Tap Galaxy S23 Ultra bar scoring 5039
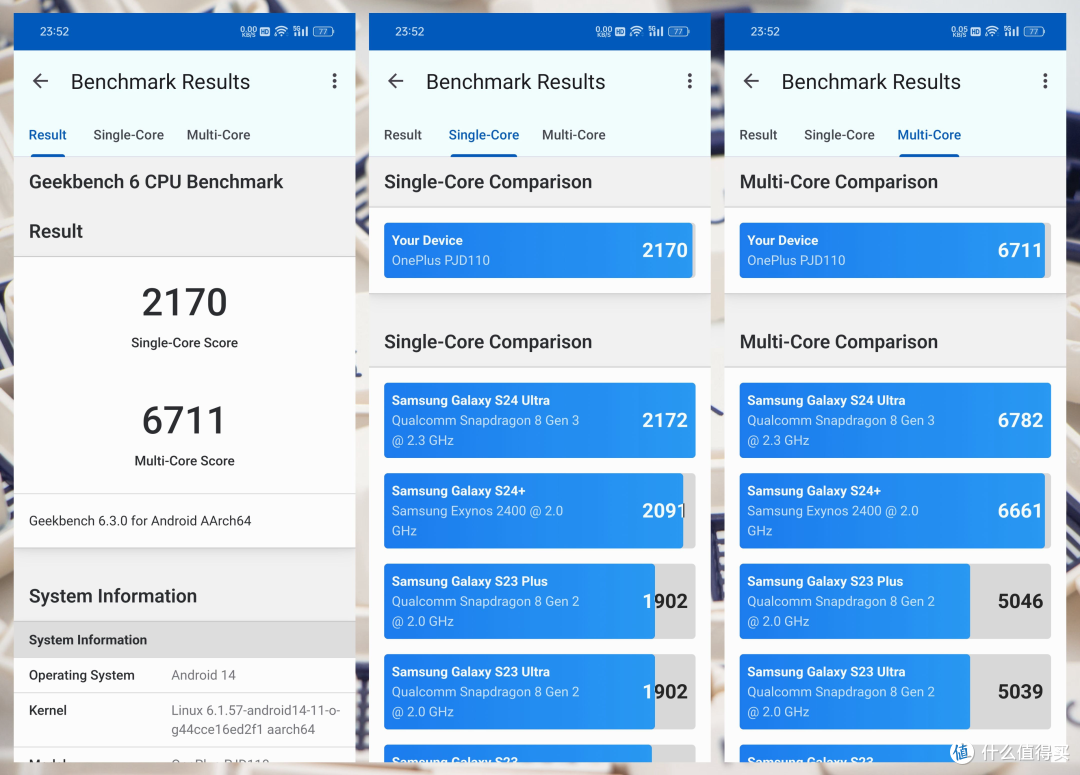This screenshot has width=1080, height=775. [x=895, y=692]
